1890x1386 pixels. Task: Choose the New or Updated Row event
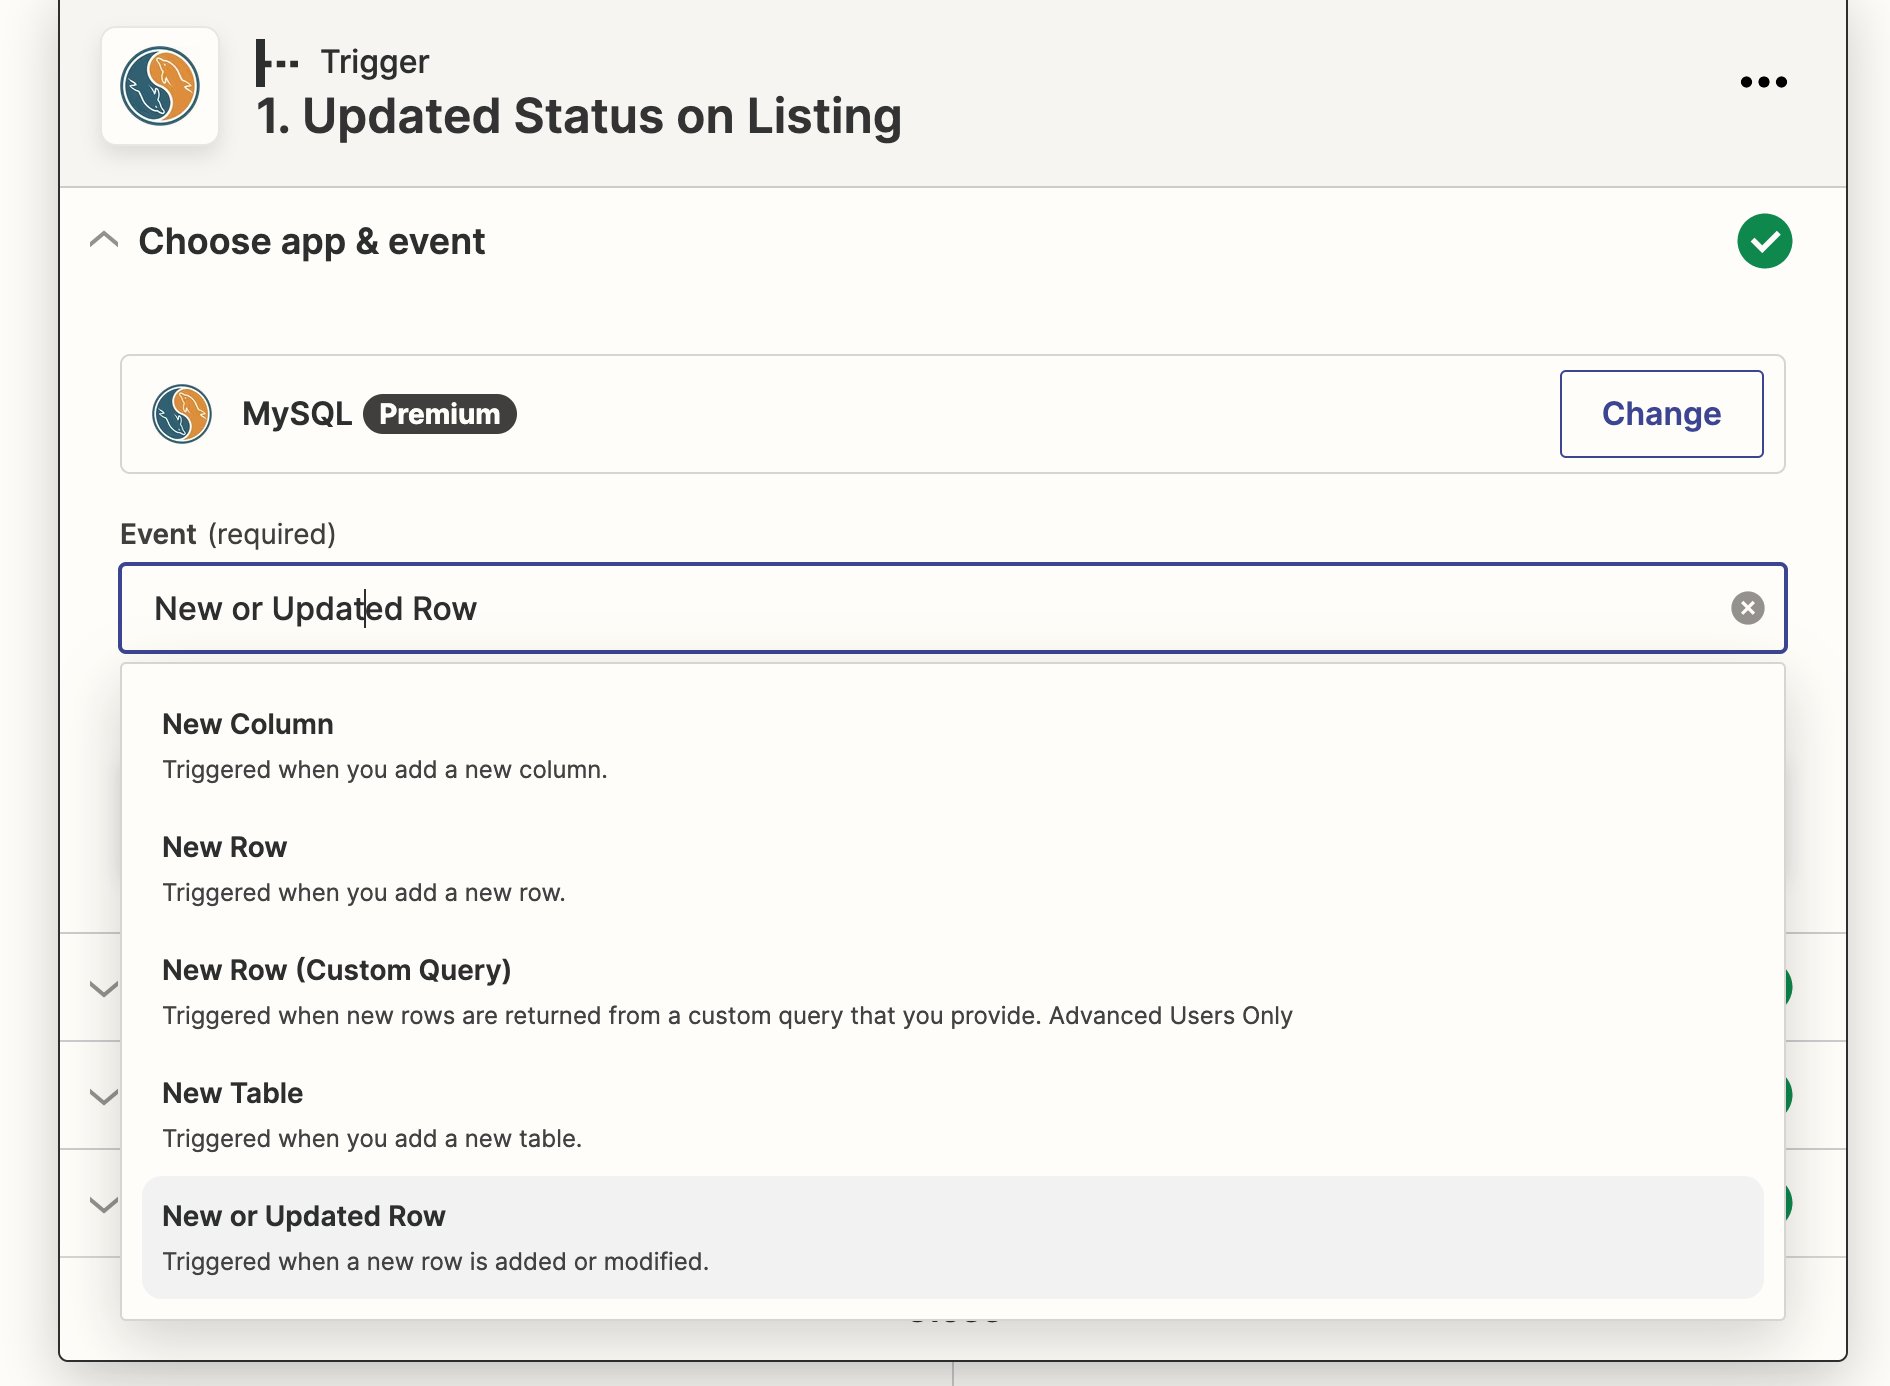point(952,1238)
